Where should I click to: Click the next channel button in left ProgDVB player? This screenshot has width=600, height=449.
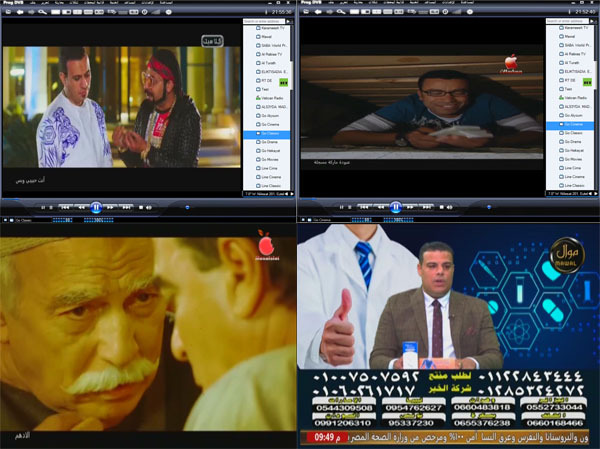[x=126, y=207]
